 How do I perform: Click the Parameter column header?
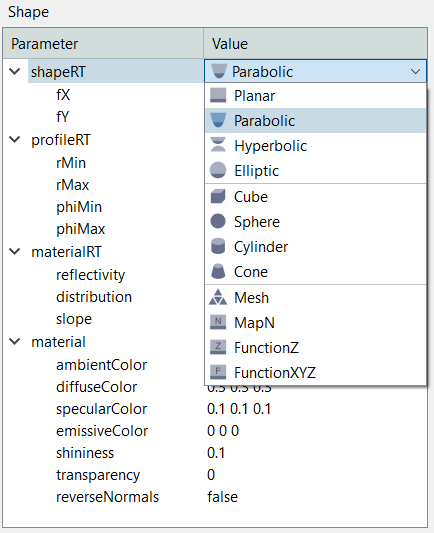click(103, 44)
